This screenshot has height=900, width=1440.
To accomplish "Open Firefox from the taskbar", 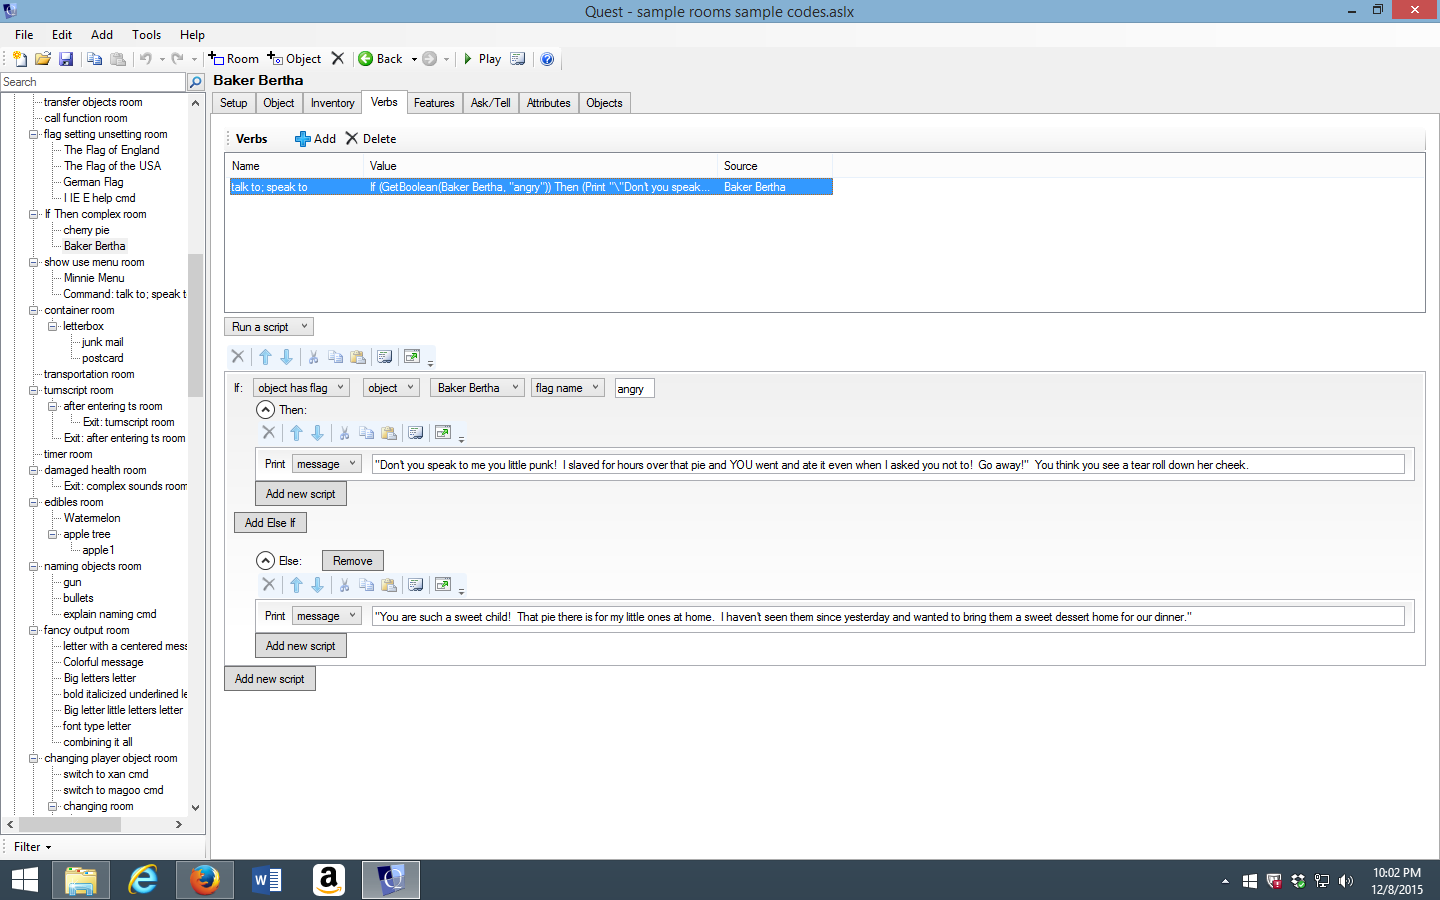I will [204, 880].
